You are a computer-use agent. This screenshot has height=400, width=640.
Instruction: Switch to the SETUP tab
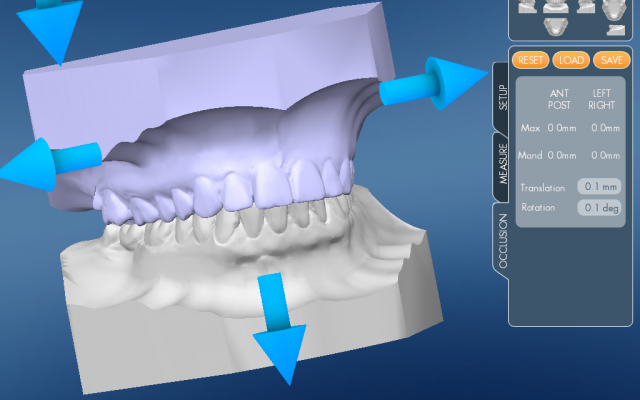tap(502, 97)
